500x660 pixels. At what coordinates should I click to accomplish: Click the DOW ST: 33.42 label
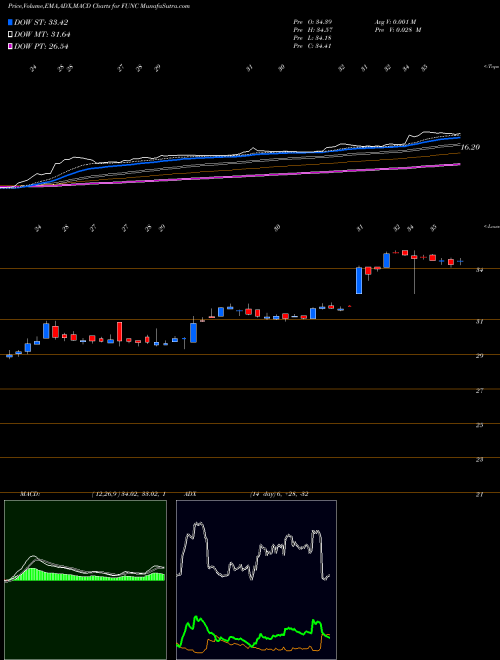point(41,22)
